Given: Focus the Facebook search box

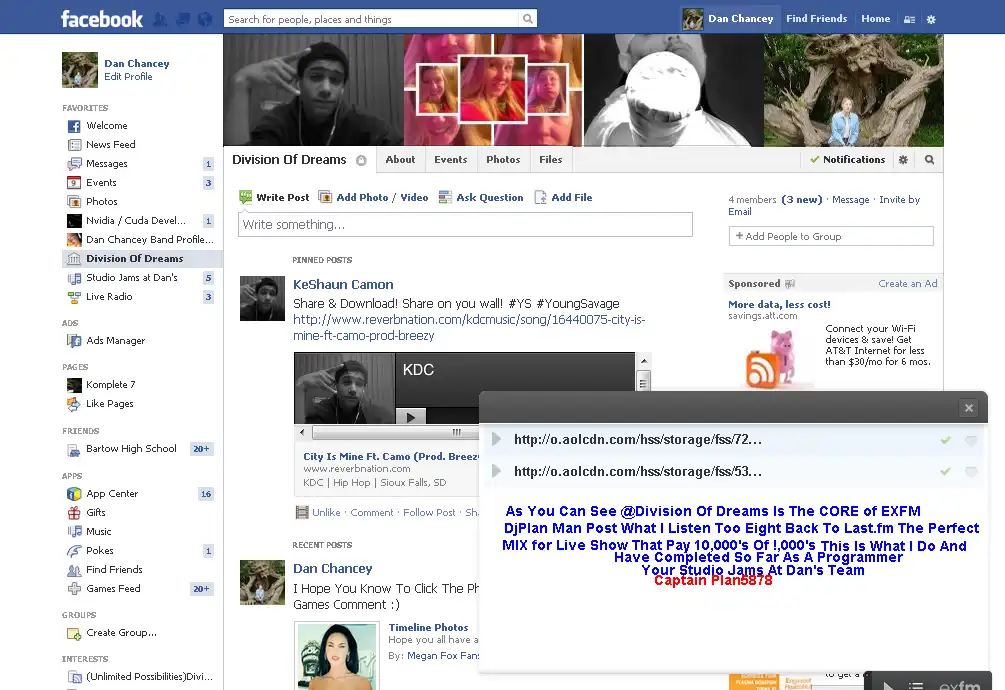Looking at the screenshot, I should pyautogui.click(x=372, y=19).
